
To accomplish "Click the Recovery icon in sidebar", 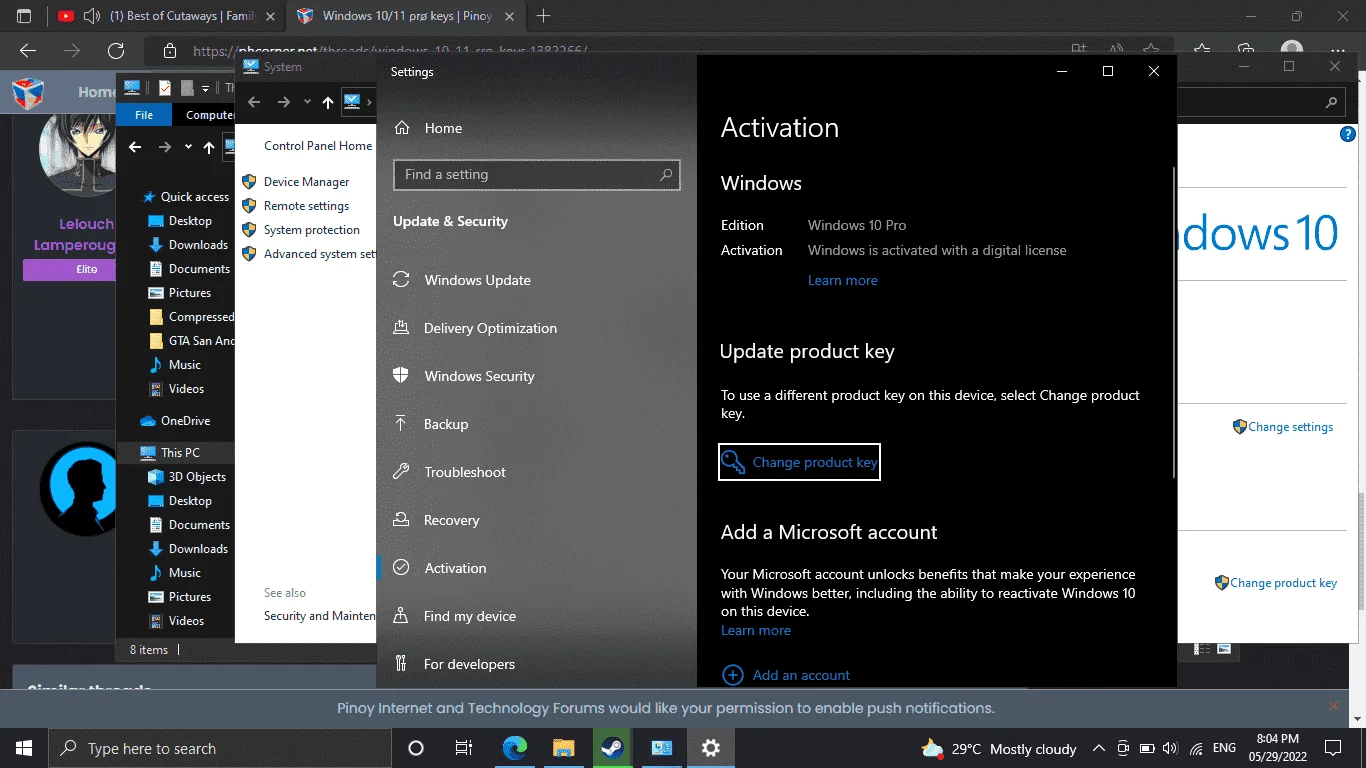I will coord(401,520).
